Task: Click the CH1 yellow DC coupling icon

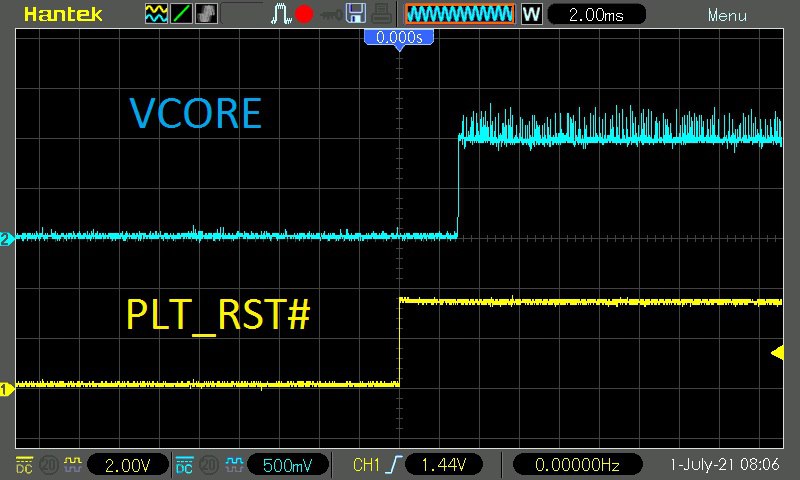Action: 24,465
